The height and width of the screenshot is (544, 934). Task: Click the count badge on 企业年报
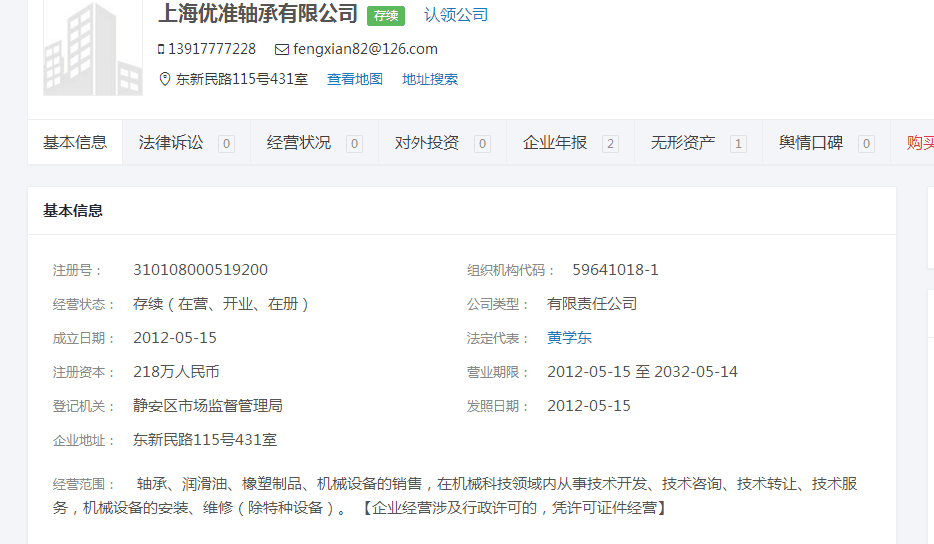point(610,144)
